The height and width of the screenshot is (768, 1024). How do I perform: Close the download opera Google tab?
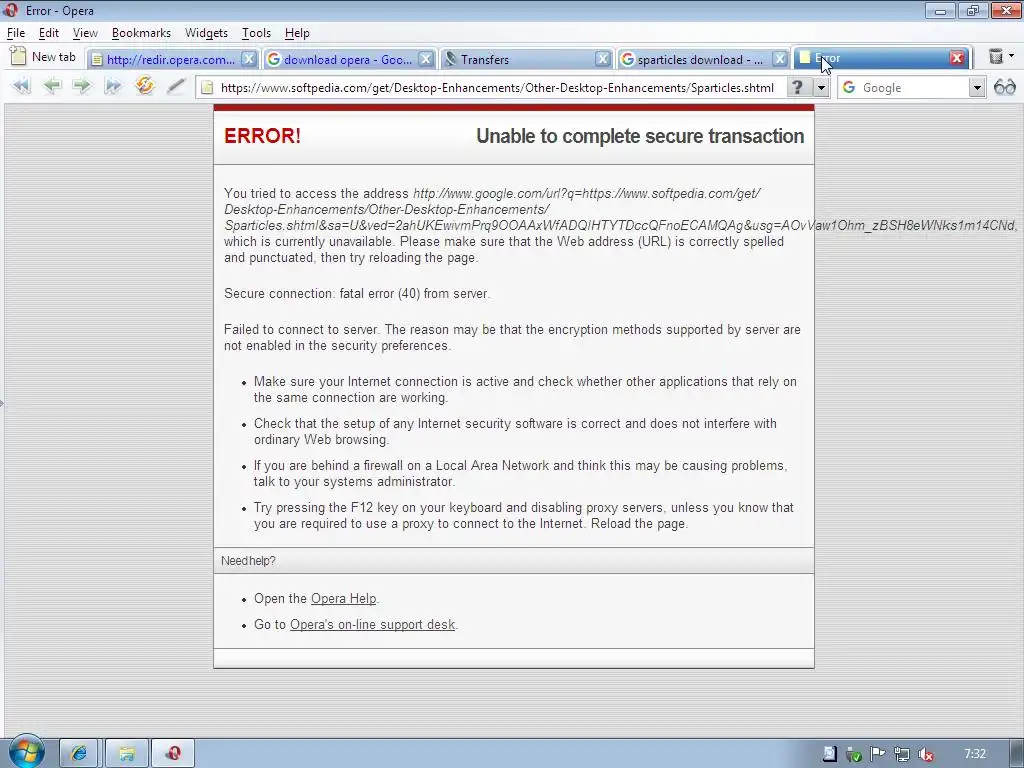pyautogui.click(x=426, y=59)
